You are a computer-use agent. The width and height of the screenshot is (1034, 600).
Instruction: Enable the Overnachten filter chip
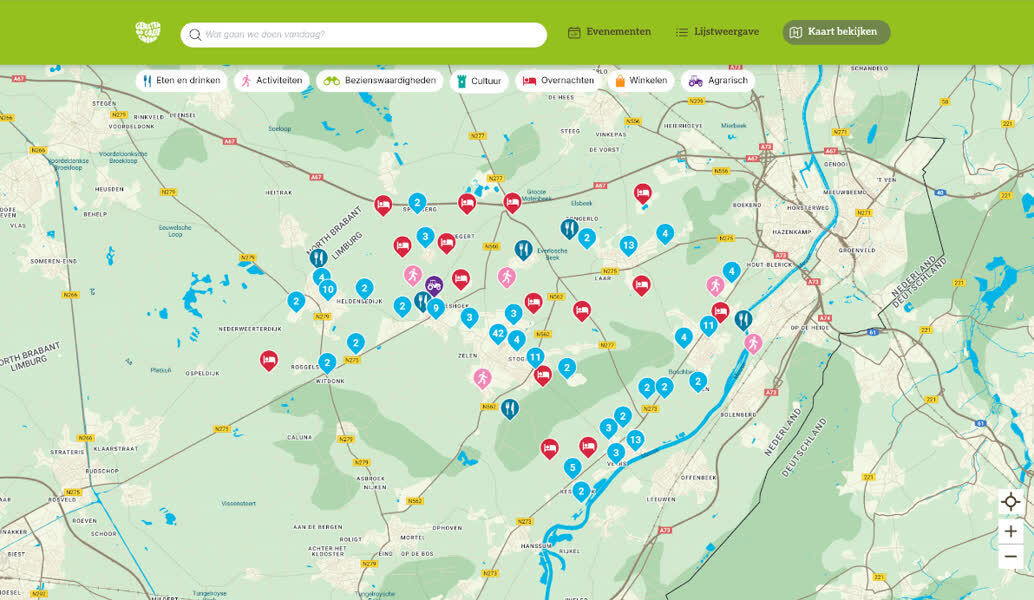(x=558, y=81)
